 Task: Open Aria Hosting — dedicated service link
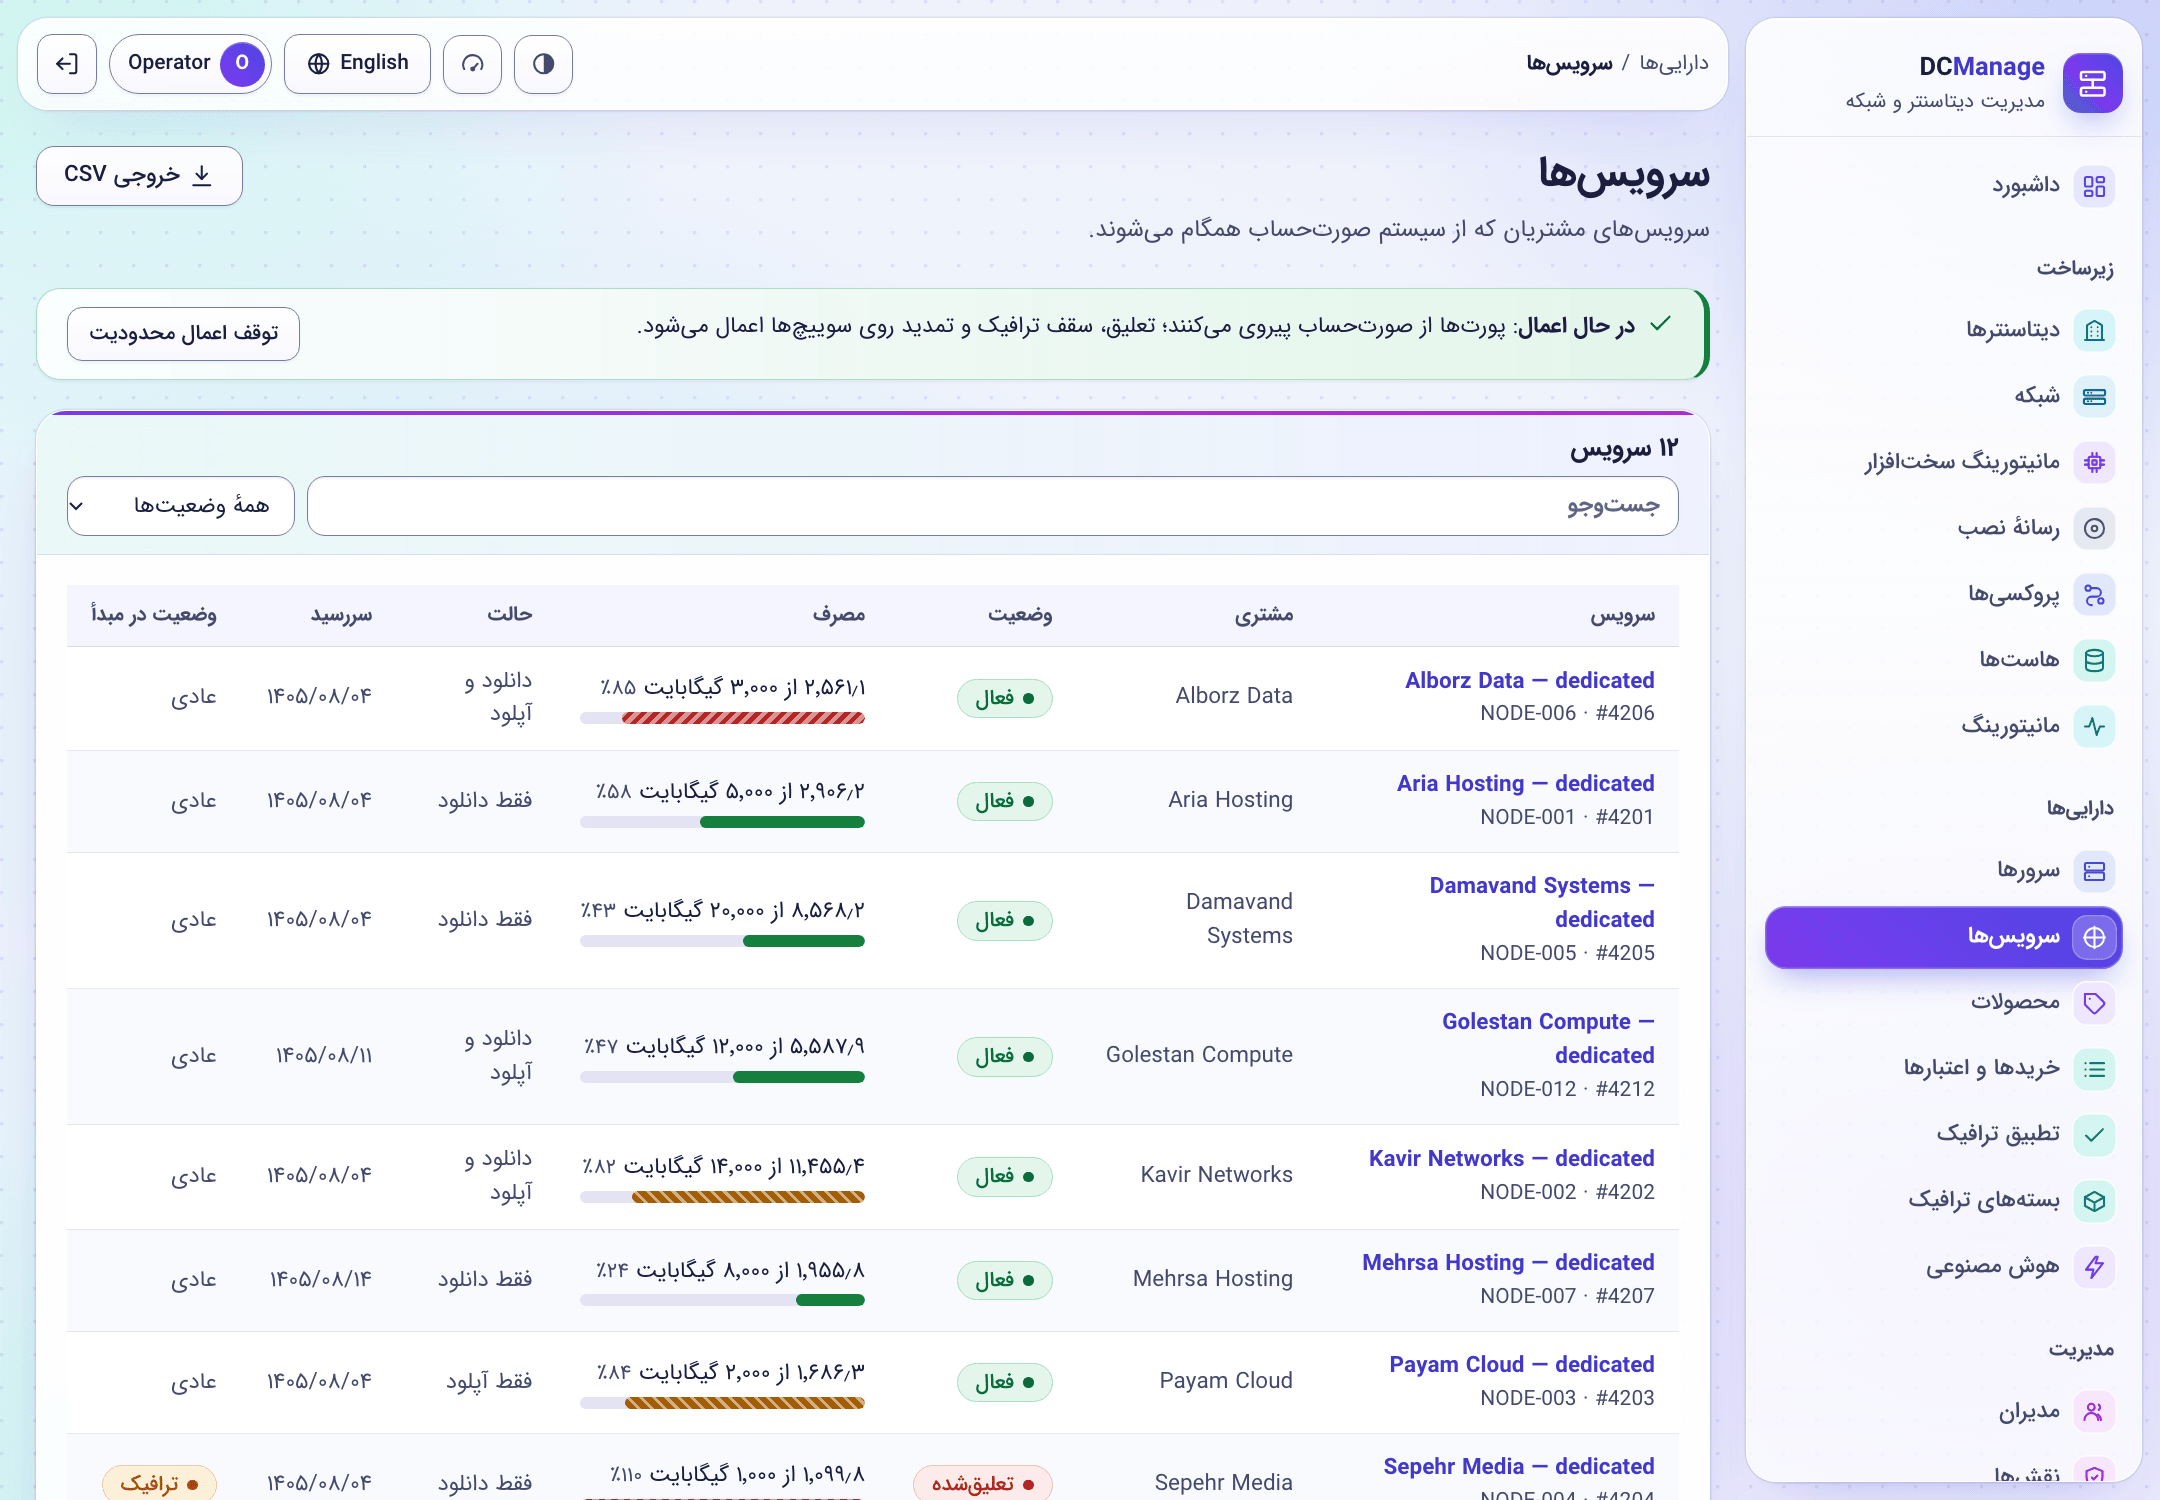(1525, 783)
